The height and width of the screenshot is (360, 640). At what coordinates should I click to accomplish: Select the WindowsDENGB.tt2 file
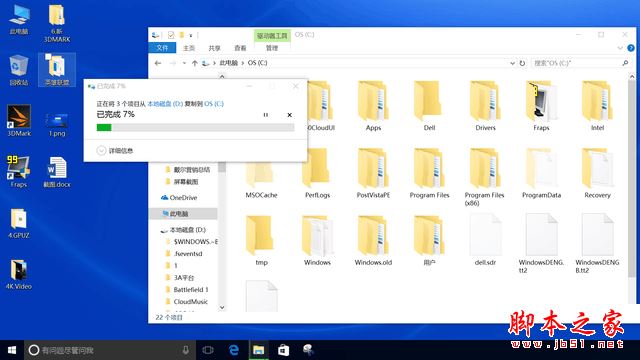(597, 244)
